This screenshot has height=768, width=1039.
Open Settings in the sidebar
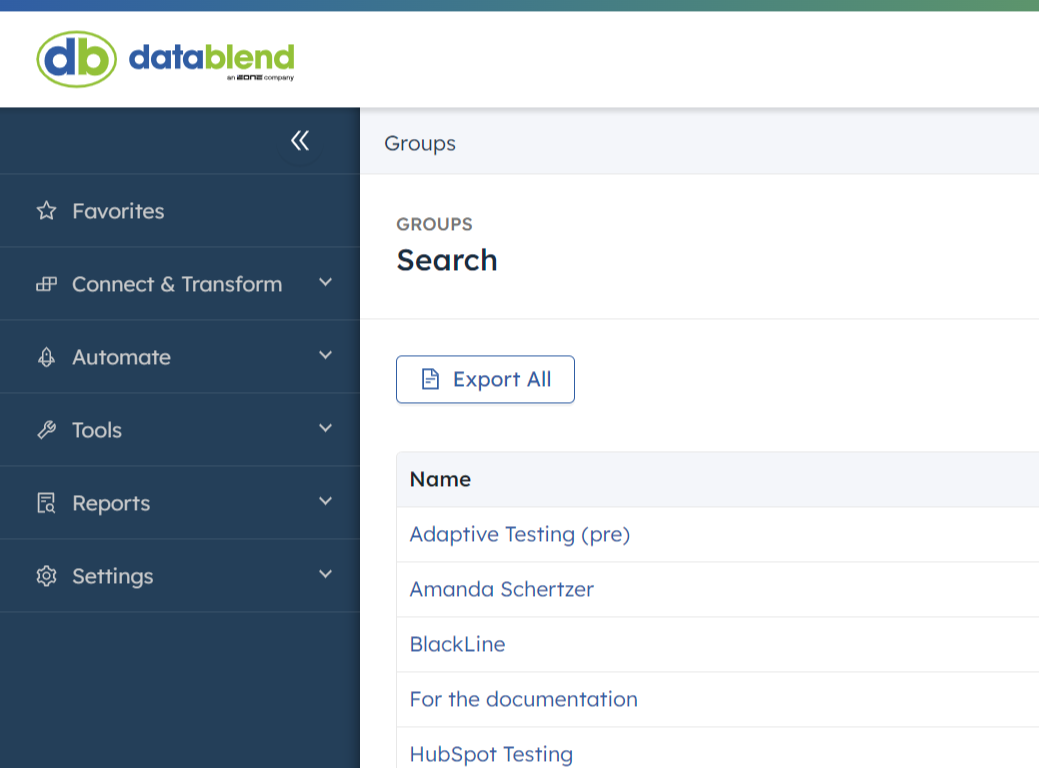(x=180, y=576)
